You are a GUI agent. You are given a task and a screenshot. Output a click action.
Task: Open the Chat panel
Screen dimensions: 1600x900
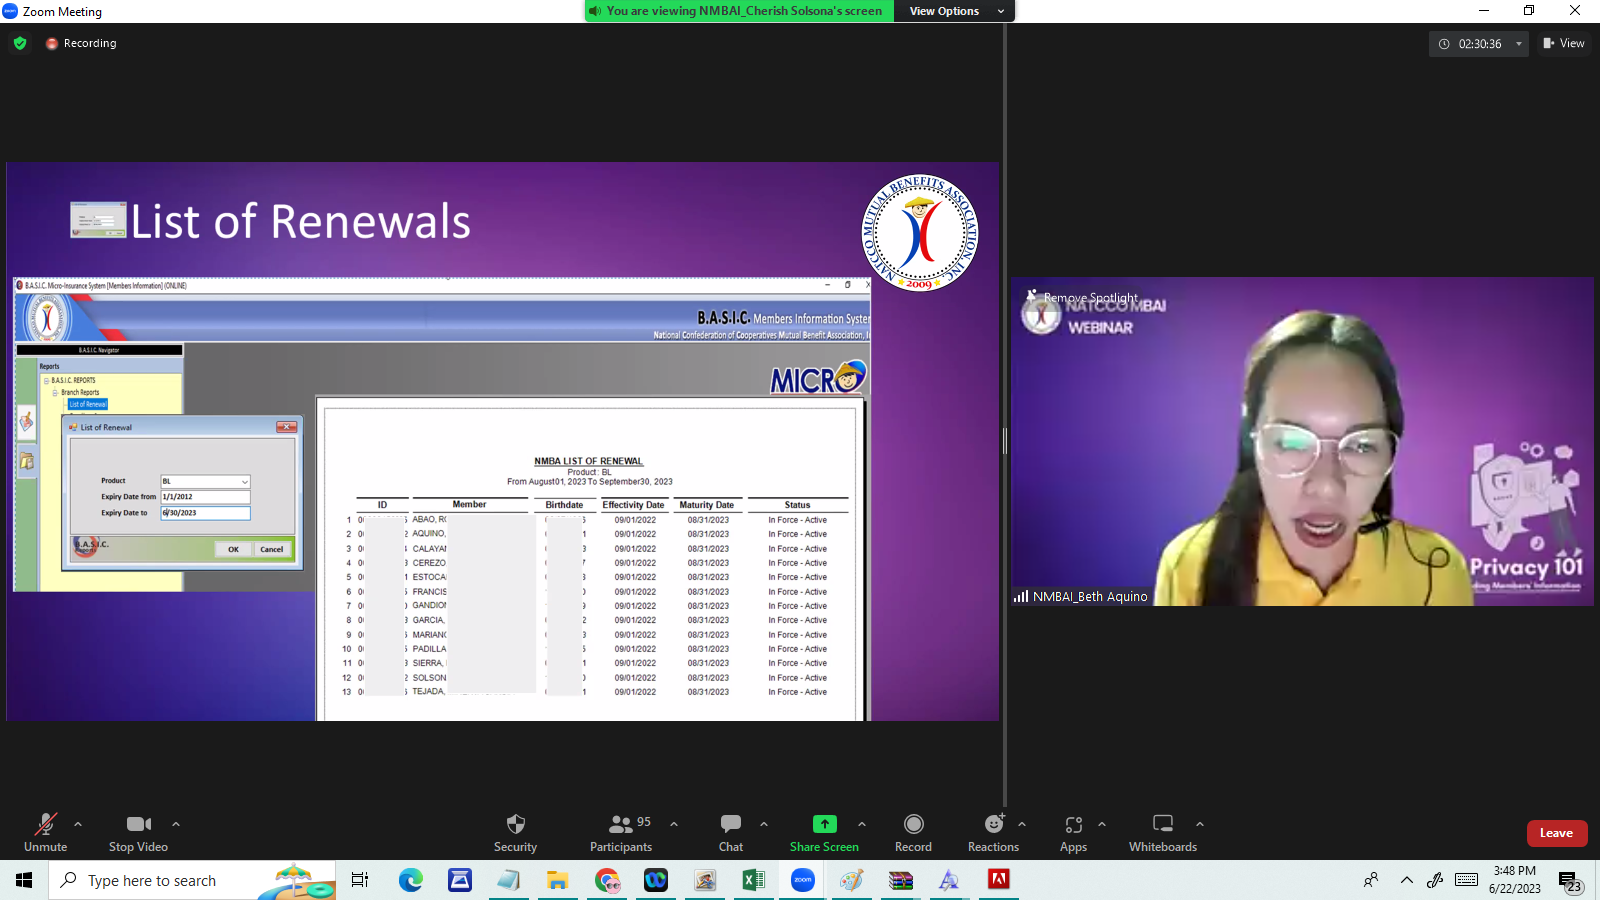(731, 832)
